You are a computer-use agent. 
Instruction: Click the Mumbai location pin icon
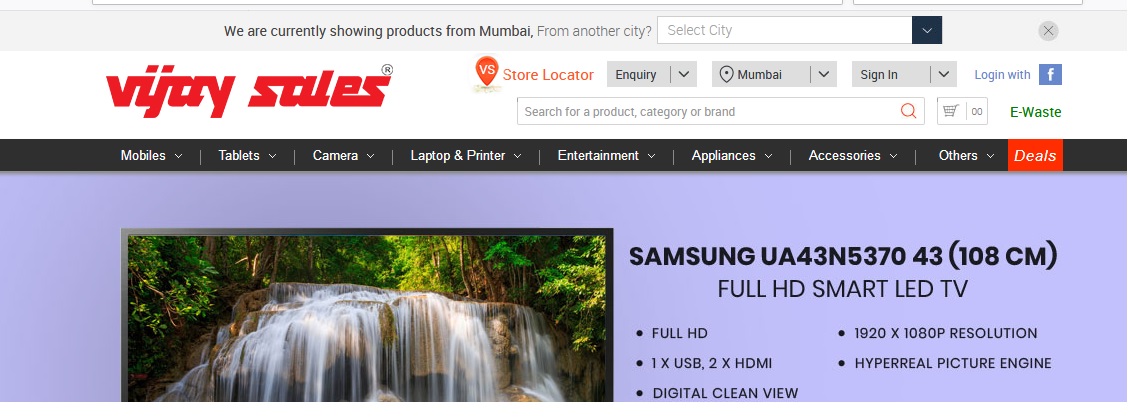[x=727, y=75]
